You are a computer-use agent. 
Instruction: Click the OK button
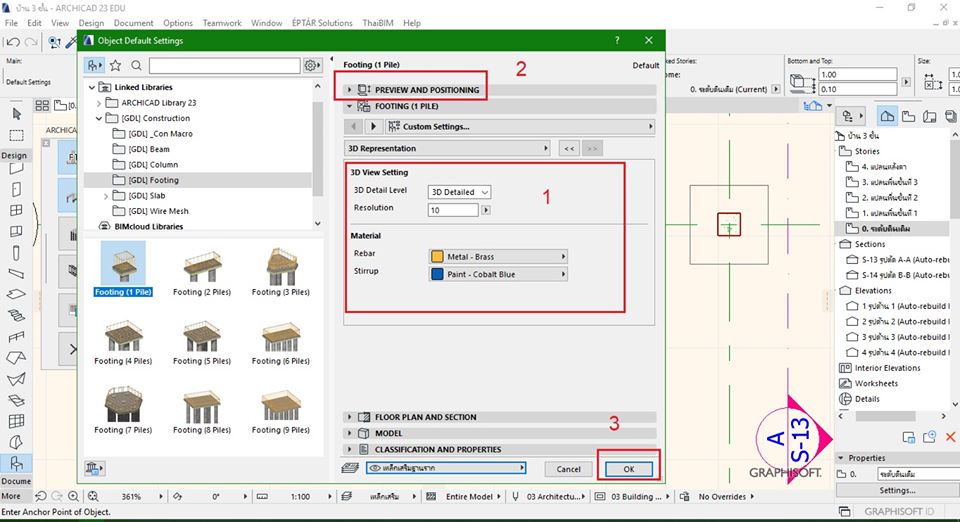[x=628, y=469]
